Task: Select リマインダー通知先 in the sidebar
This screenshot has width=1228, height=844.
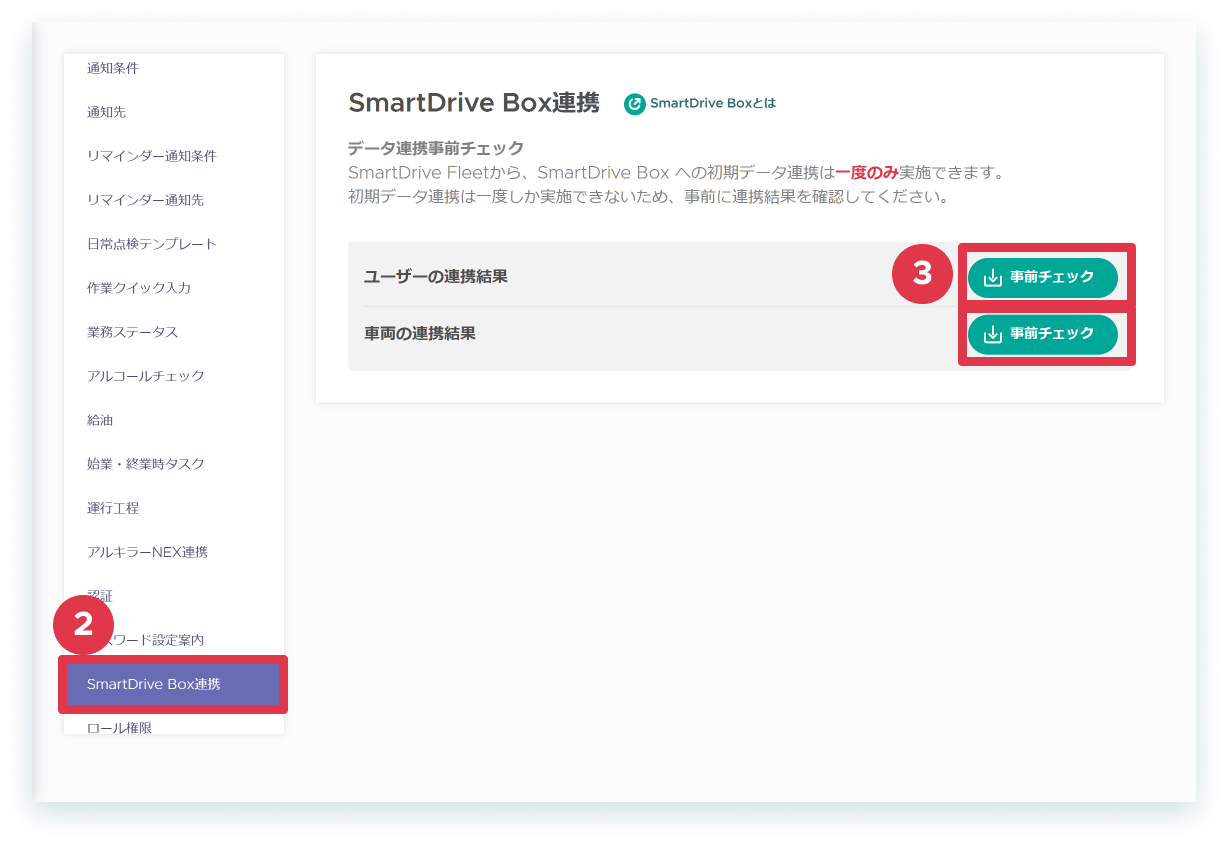Action: click(145, 200)
